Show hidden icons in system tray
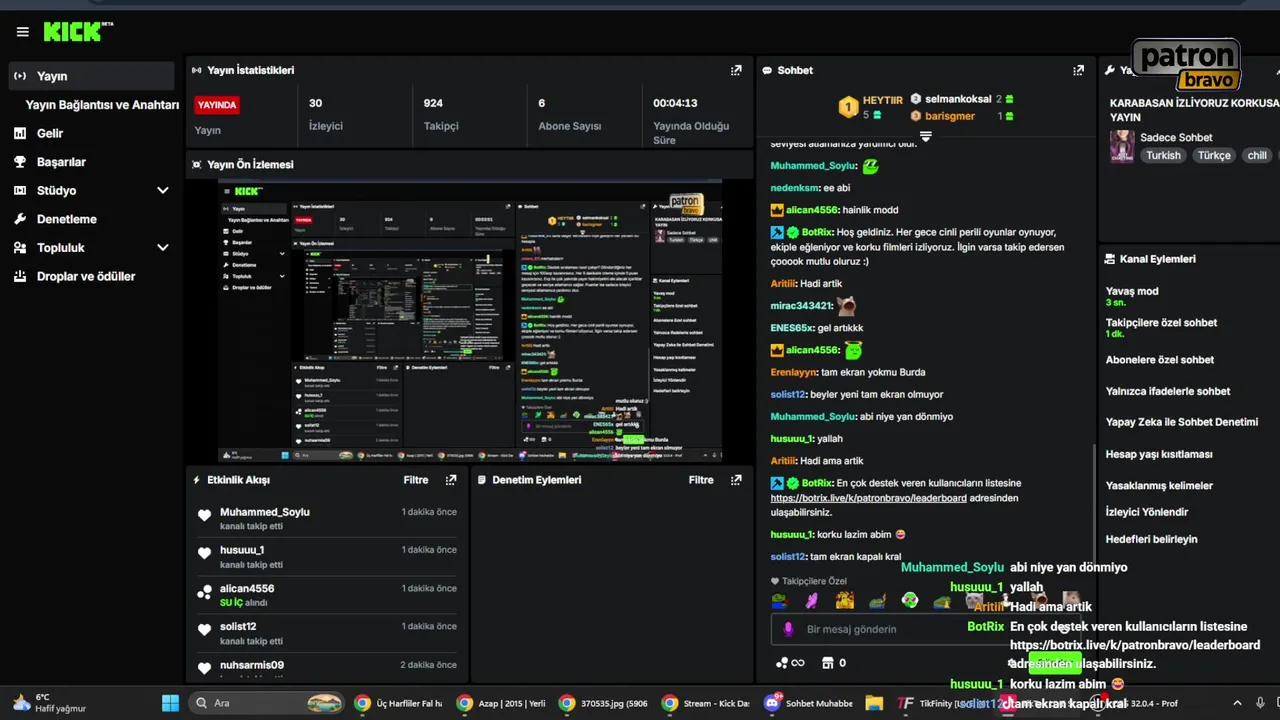1280x720 pixels. [1237, 703]
